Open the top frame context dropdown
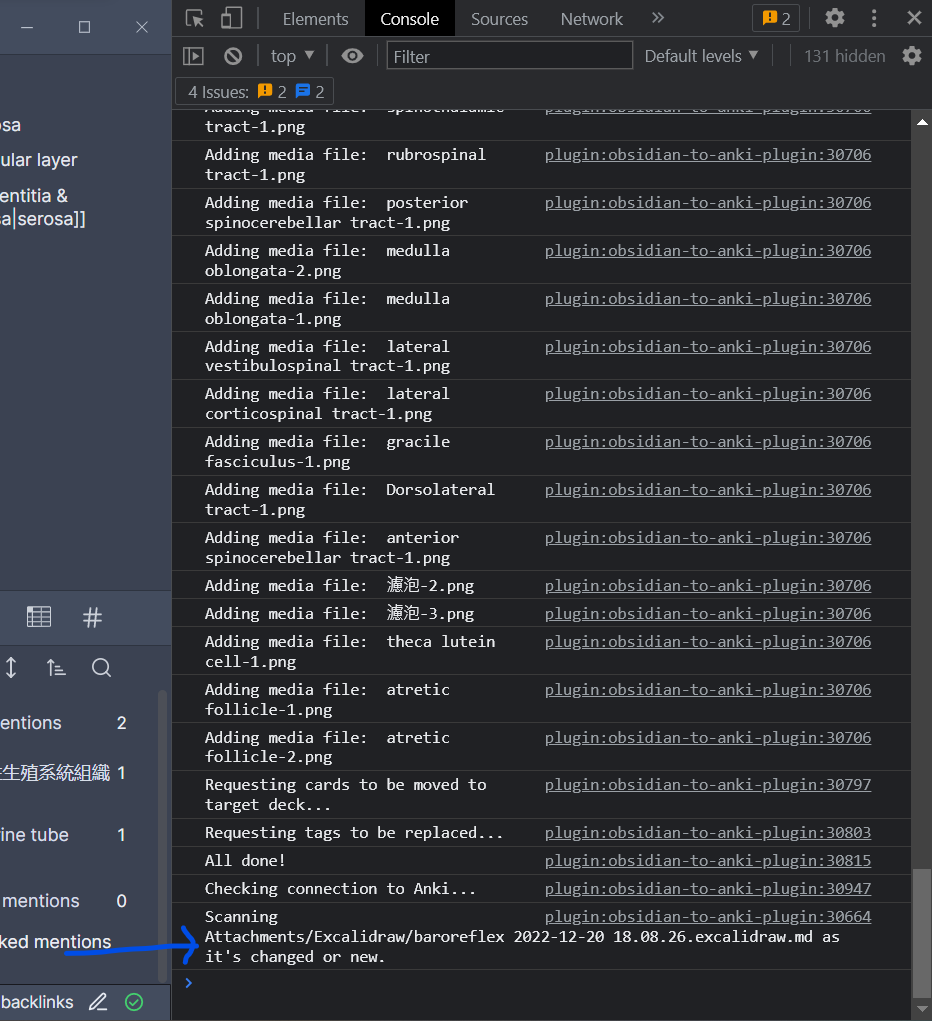 [x=291, y=55]
